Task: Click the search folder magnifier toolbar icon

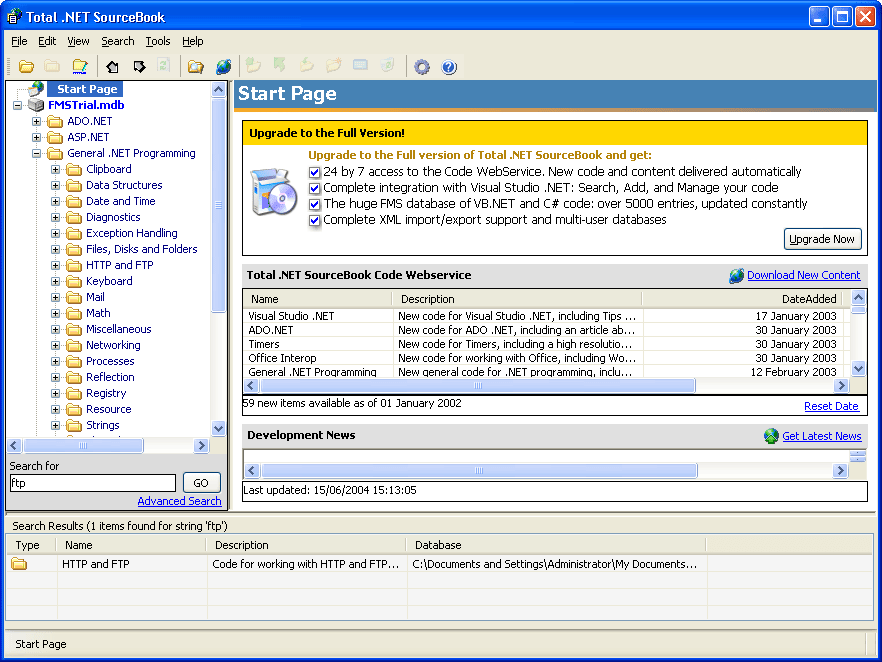Action: [x=196, y=67]
